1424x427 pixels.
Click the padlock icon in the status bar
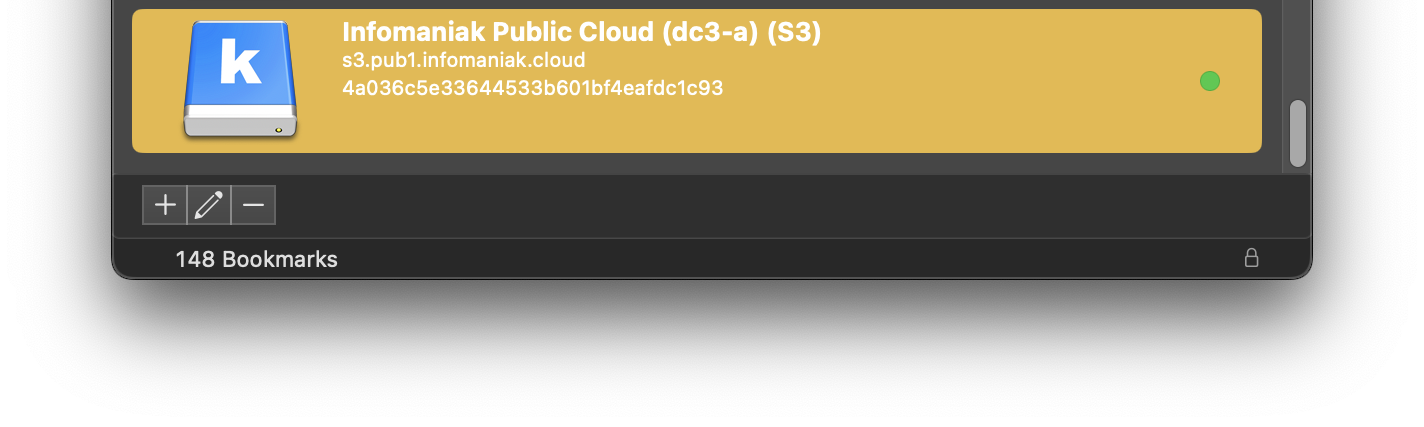tap(1251, 258)
